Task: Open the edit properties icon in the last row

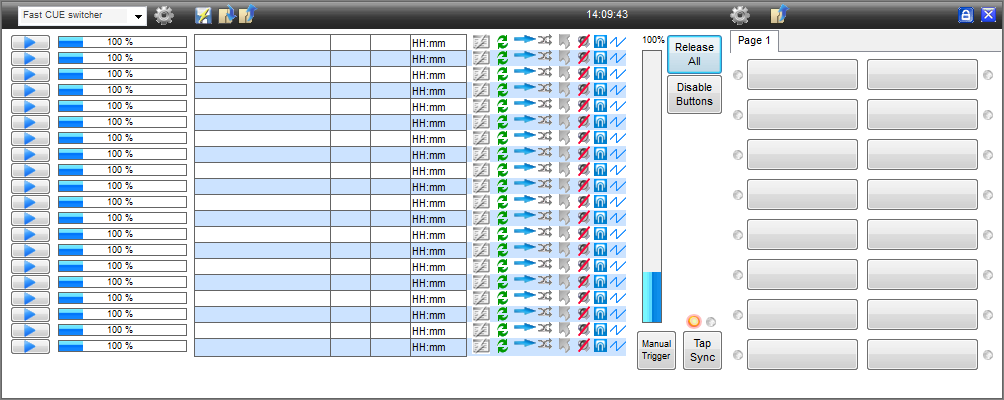Action: [x=481, y=346]
